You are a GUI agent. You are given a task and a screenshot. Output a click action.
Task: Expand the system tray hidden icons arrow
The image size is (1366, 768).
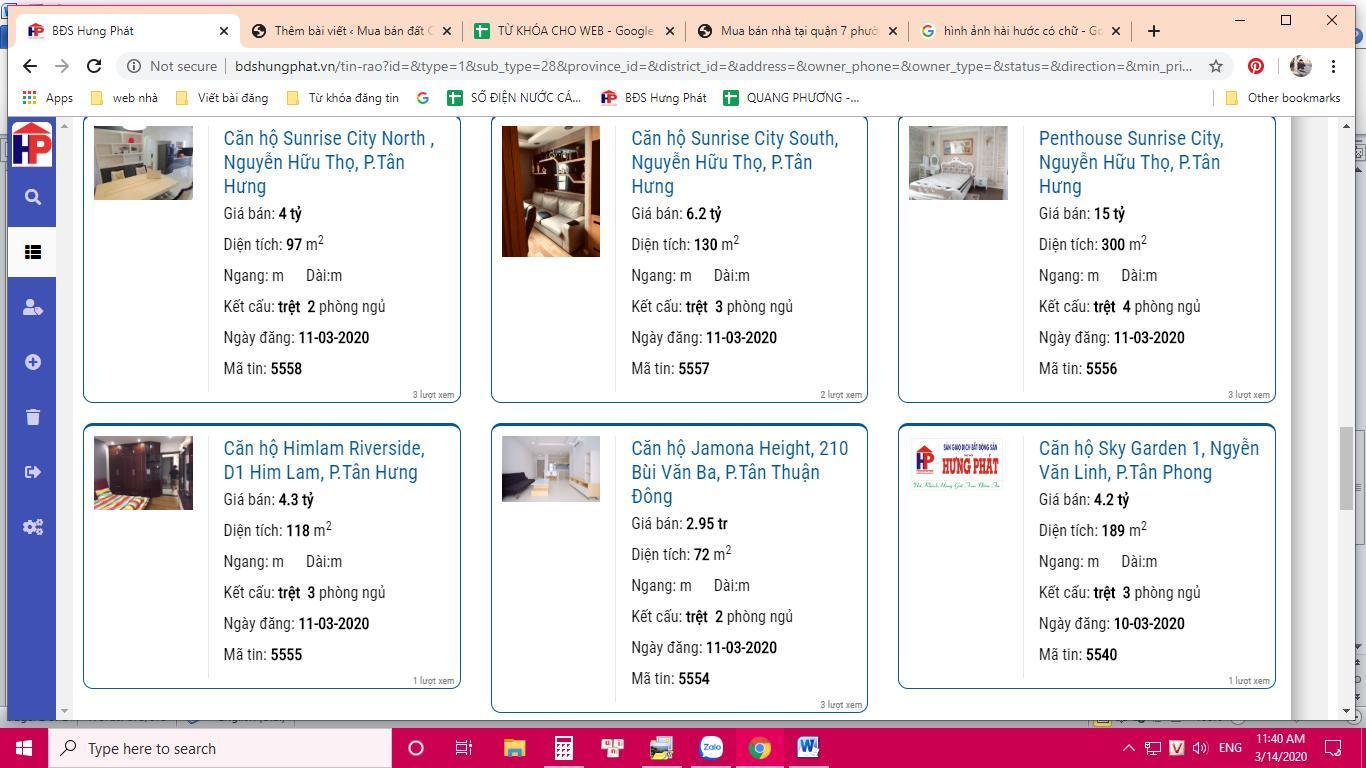pos(1128,748)
